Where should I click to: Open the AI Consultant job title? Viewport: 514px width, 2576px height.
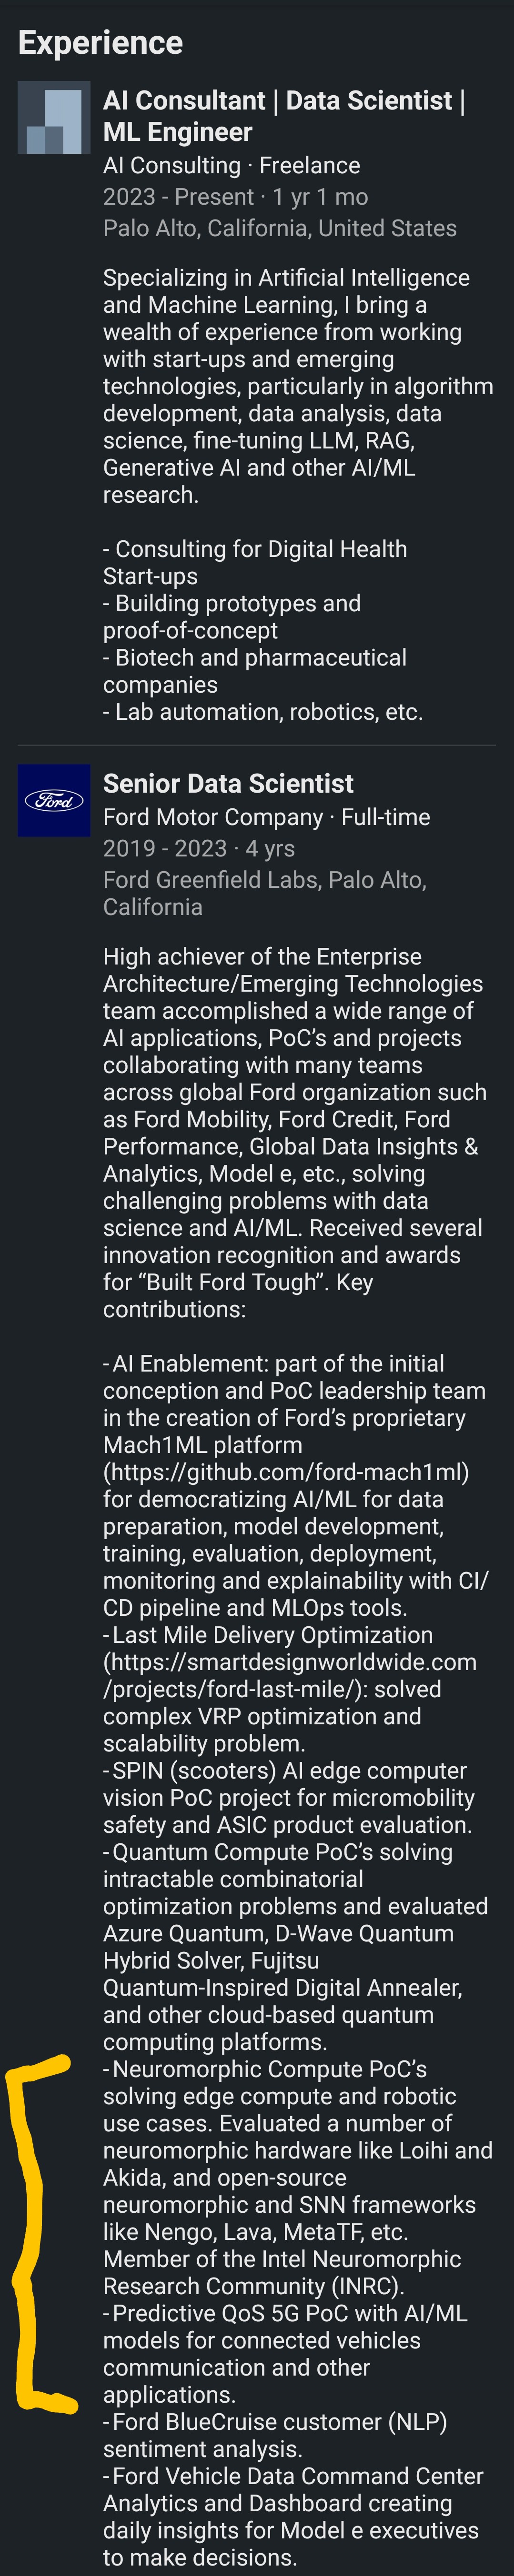(x=283, y=116)
